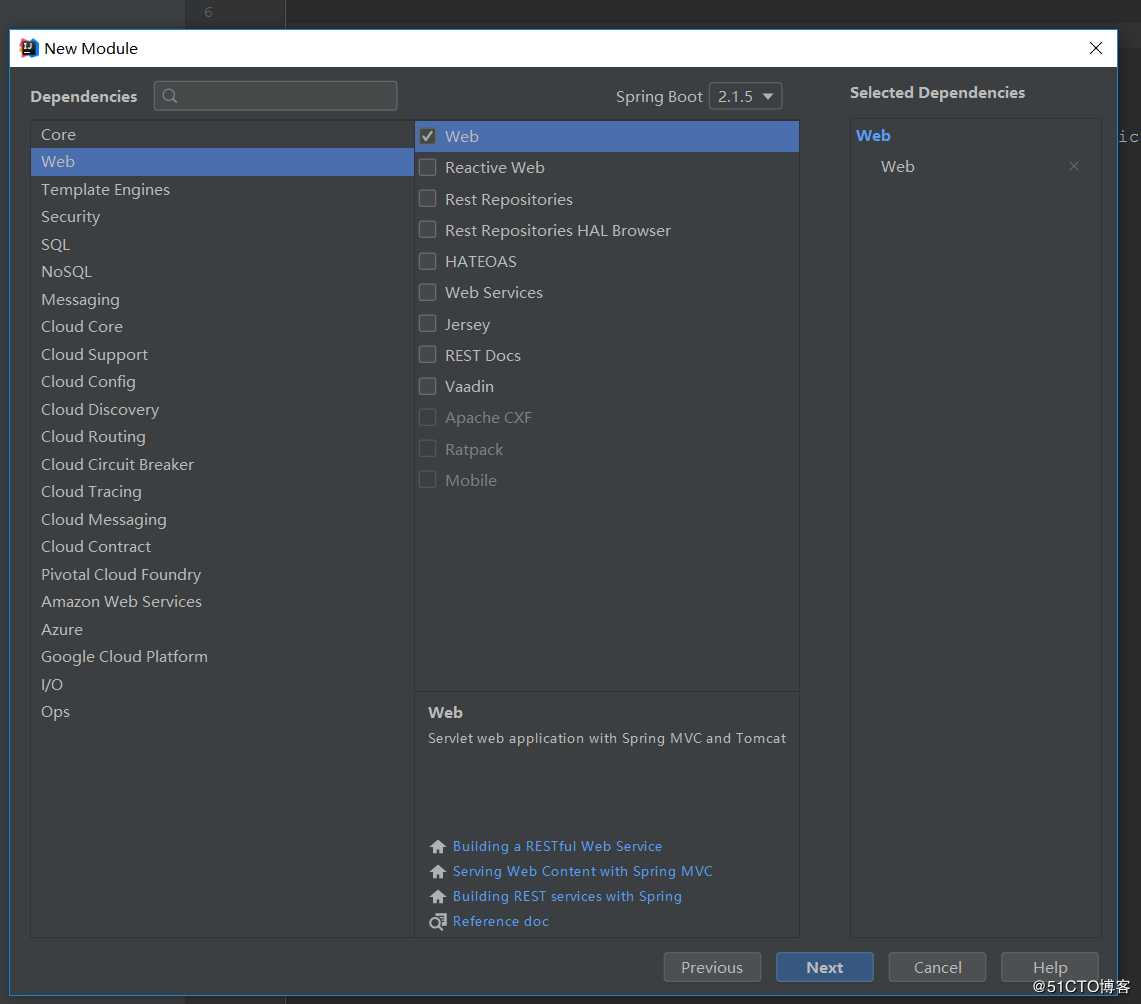Viewport: 1141px width, 1004px height.
Task: Select Cloud Messaging category
Action: pos(222,519)
